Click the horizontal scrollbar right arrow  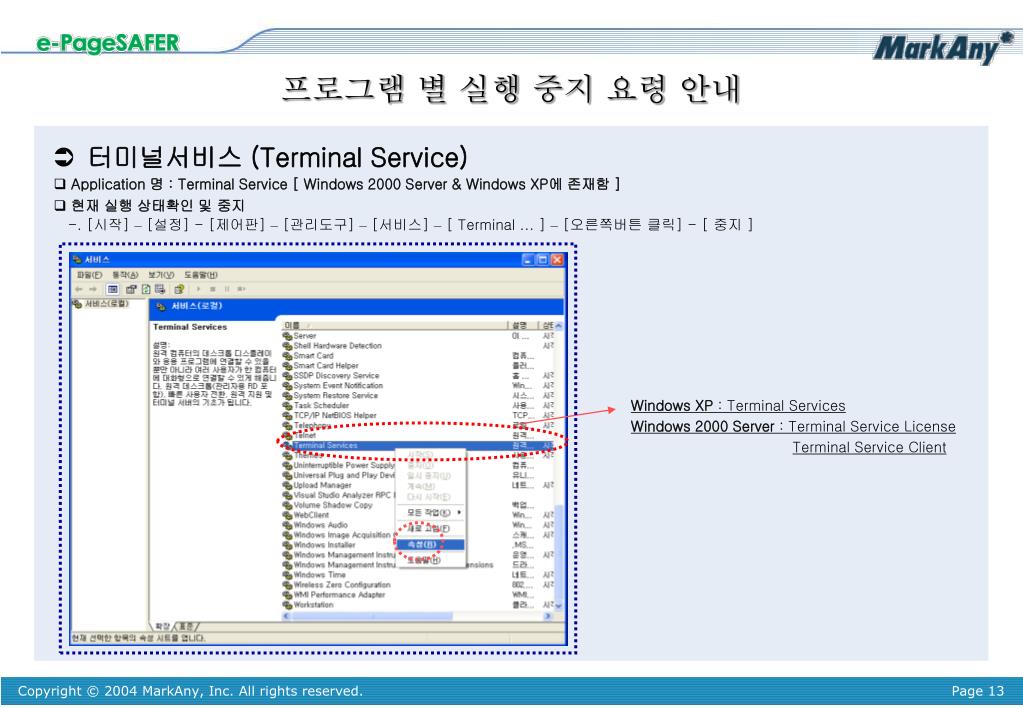549,616
